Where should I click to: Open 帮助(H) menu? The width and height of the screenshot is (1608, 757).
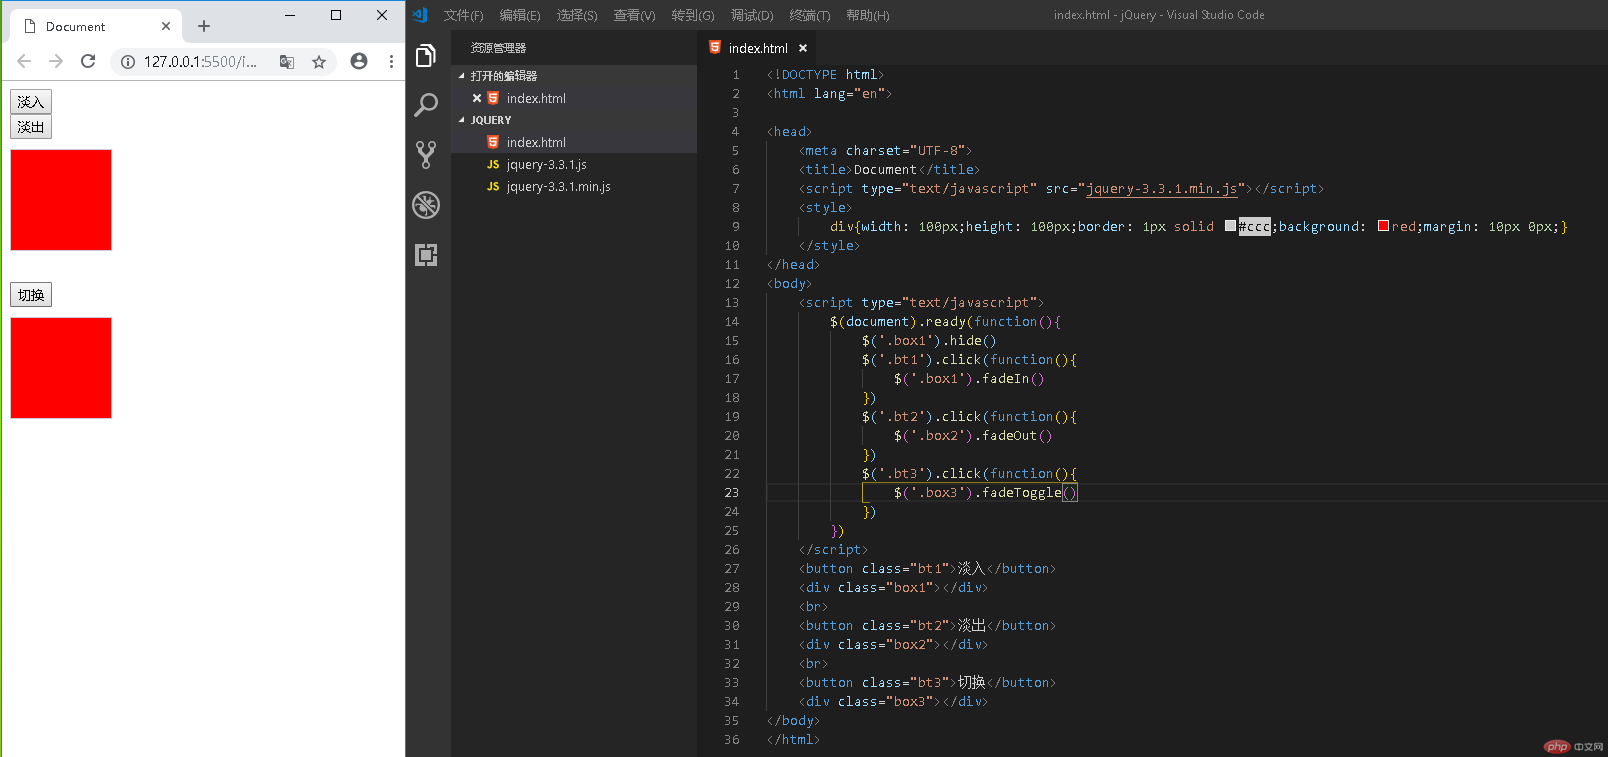867,15
